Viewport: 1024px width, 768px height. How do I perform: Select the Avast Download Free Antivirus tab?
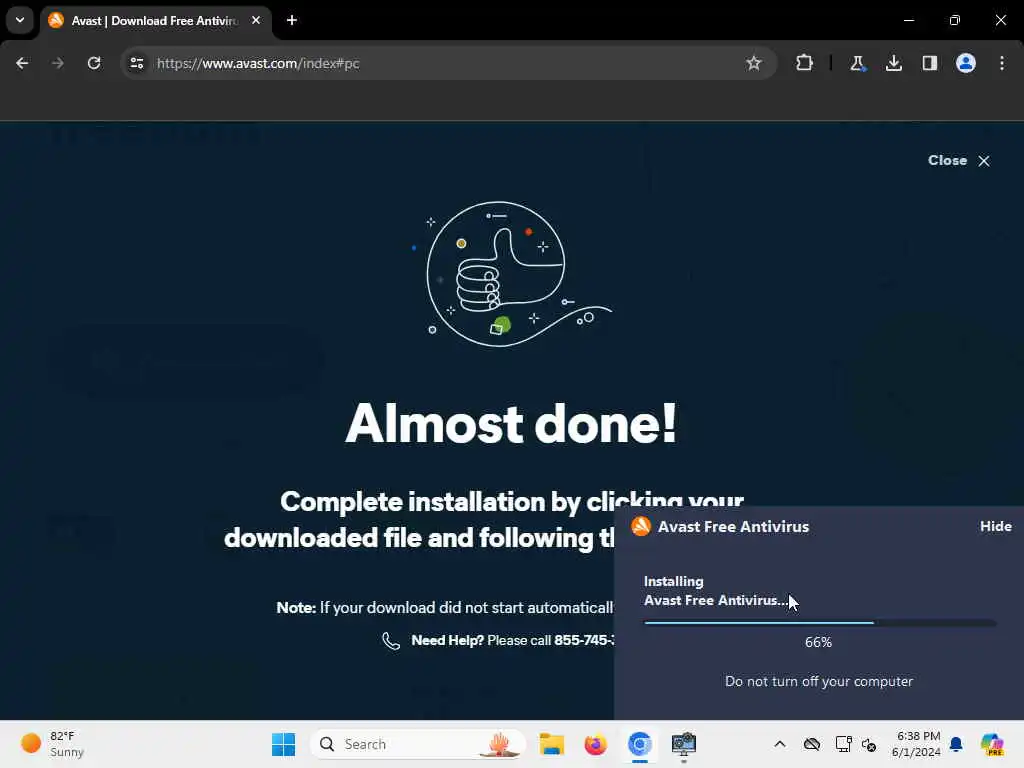pos(155,21)
